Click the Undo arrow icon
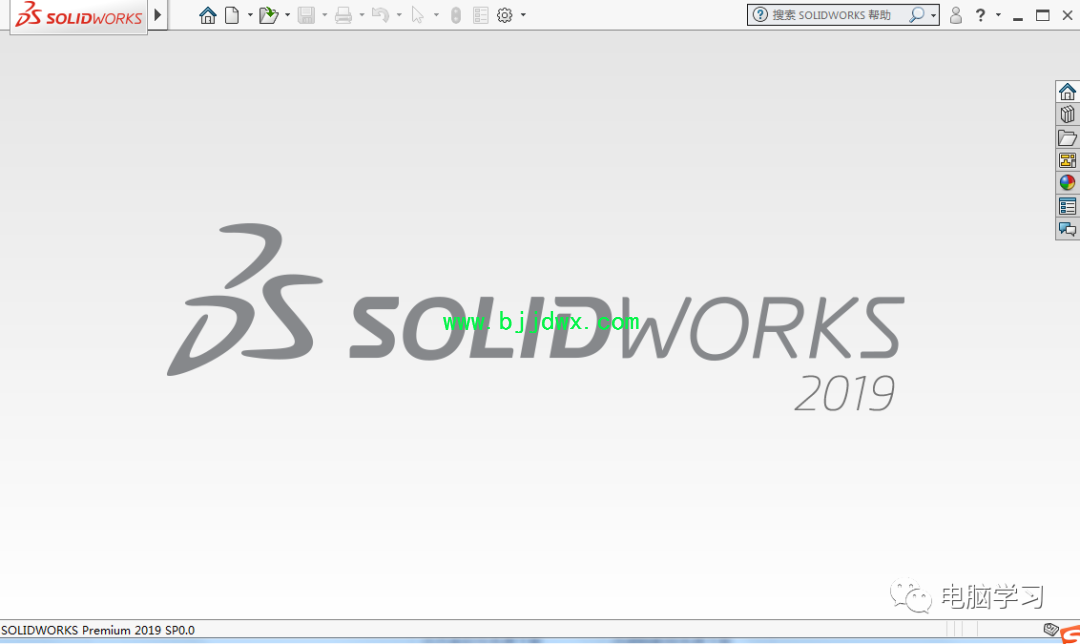The image size is (1080, 644). pos(380,15)
